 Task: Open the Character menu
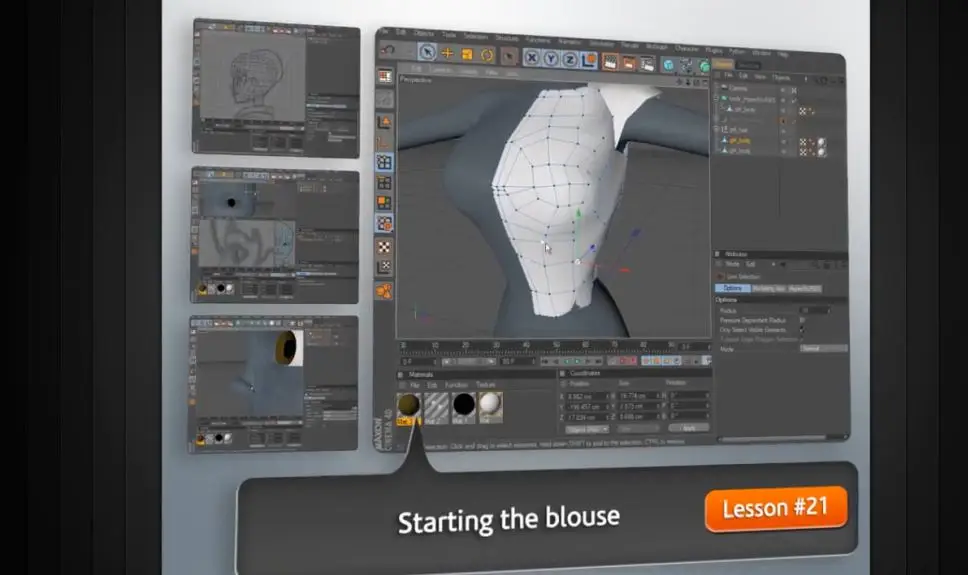click(x=686, y=48)
